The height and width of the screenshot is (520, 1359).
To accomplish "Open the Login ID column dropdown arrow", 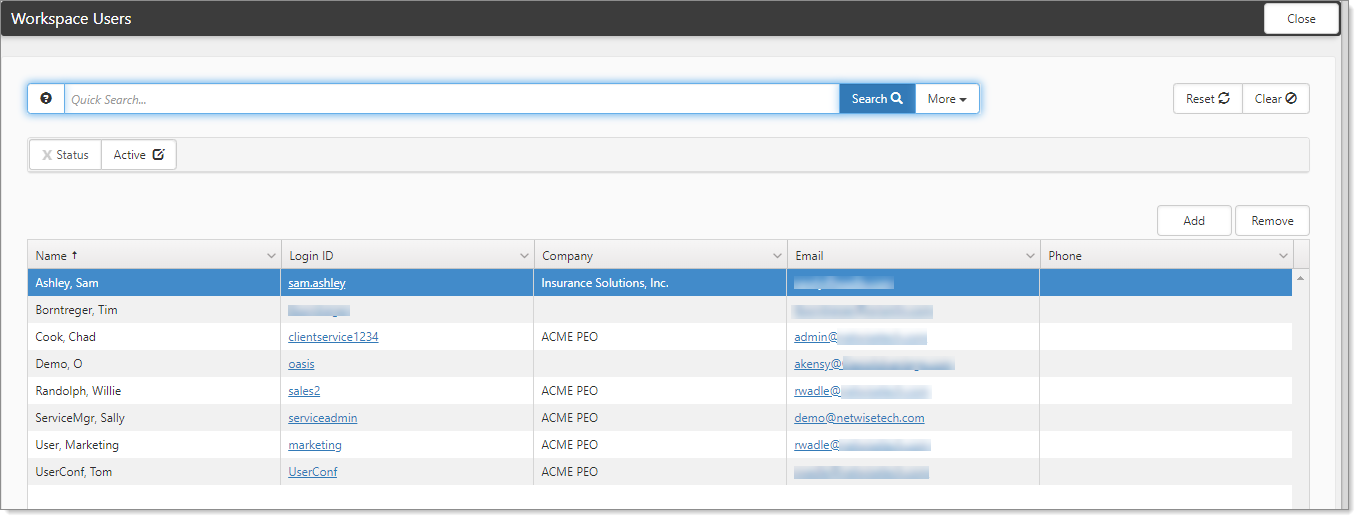I will click(x=524, y=256).
